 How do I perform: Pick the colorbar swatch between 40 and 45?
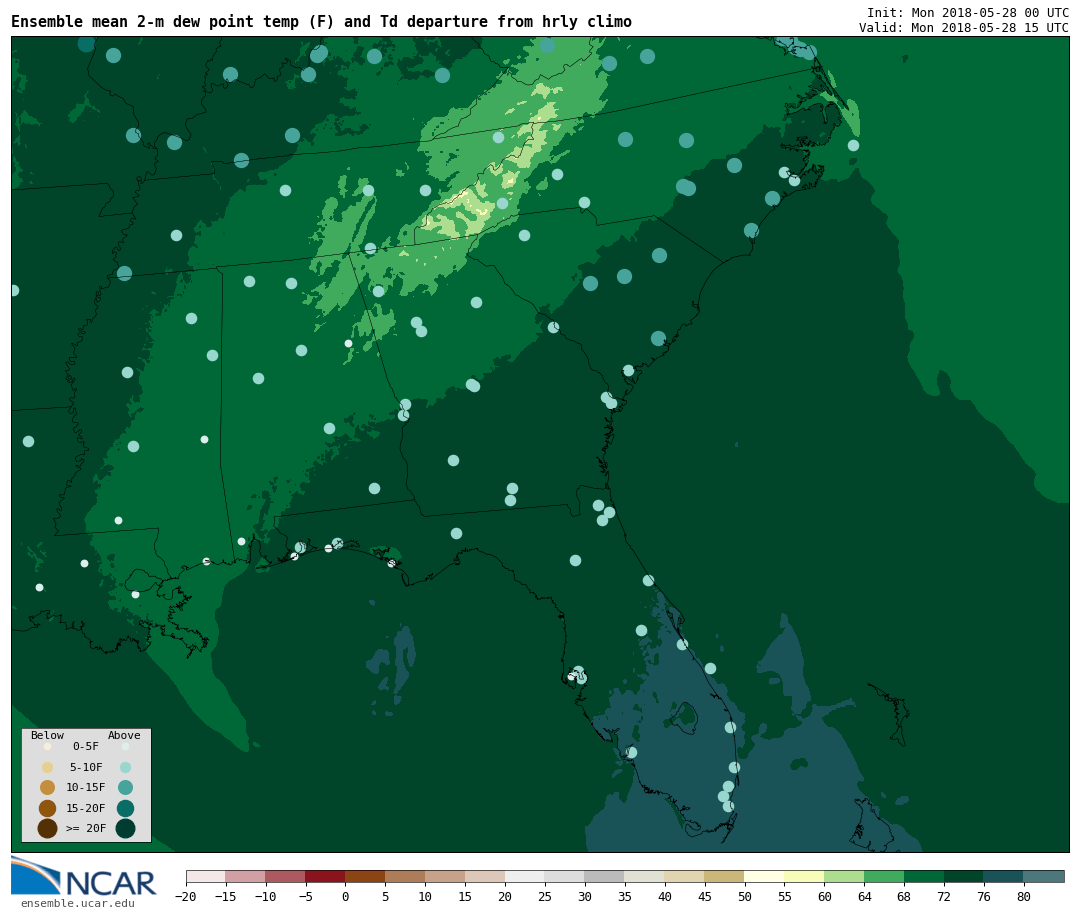685,876
